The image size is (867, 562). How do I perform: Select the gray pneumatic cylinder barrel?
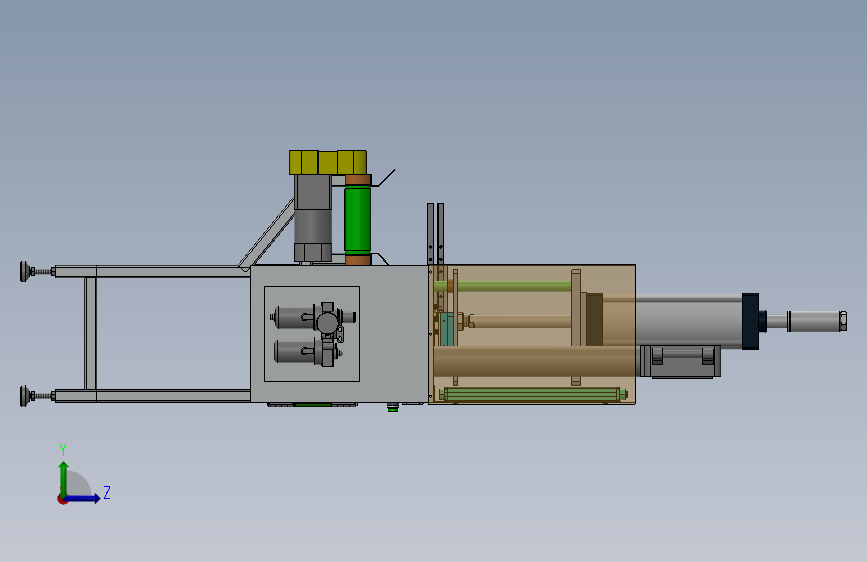(689, 321)
